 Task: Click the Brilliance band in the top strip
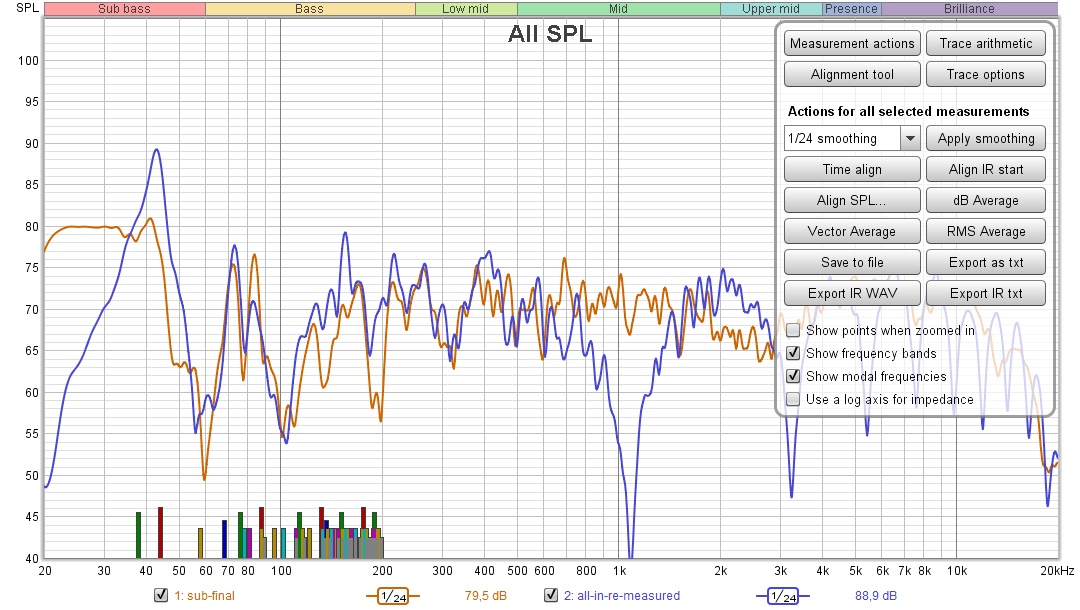coord(968,9)
